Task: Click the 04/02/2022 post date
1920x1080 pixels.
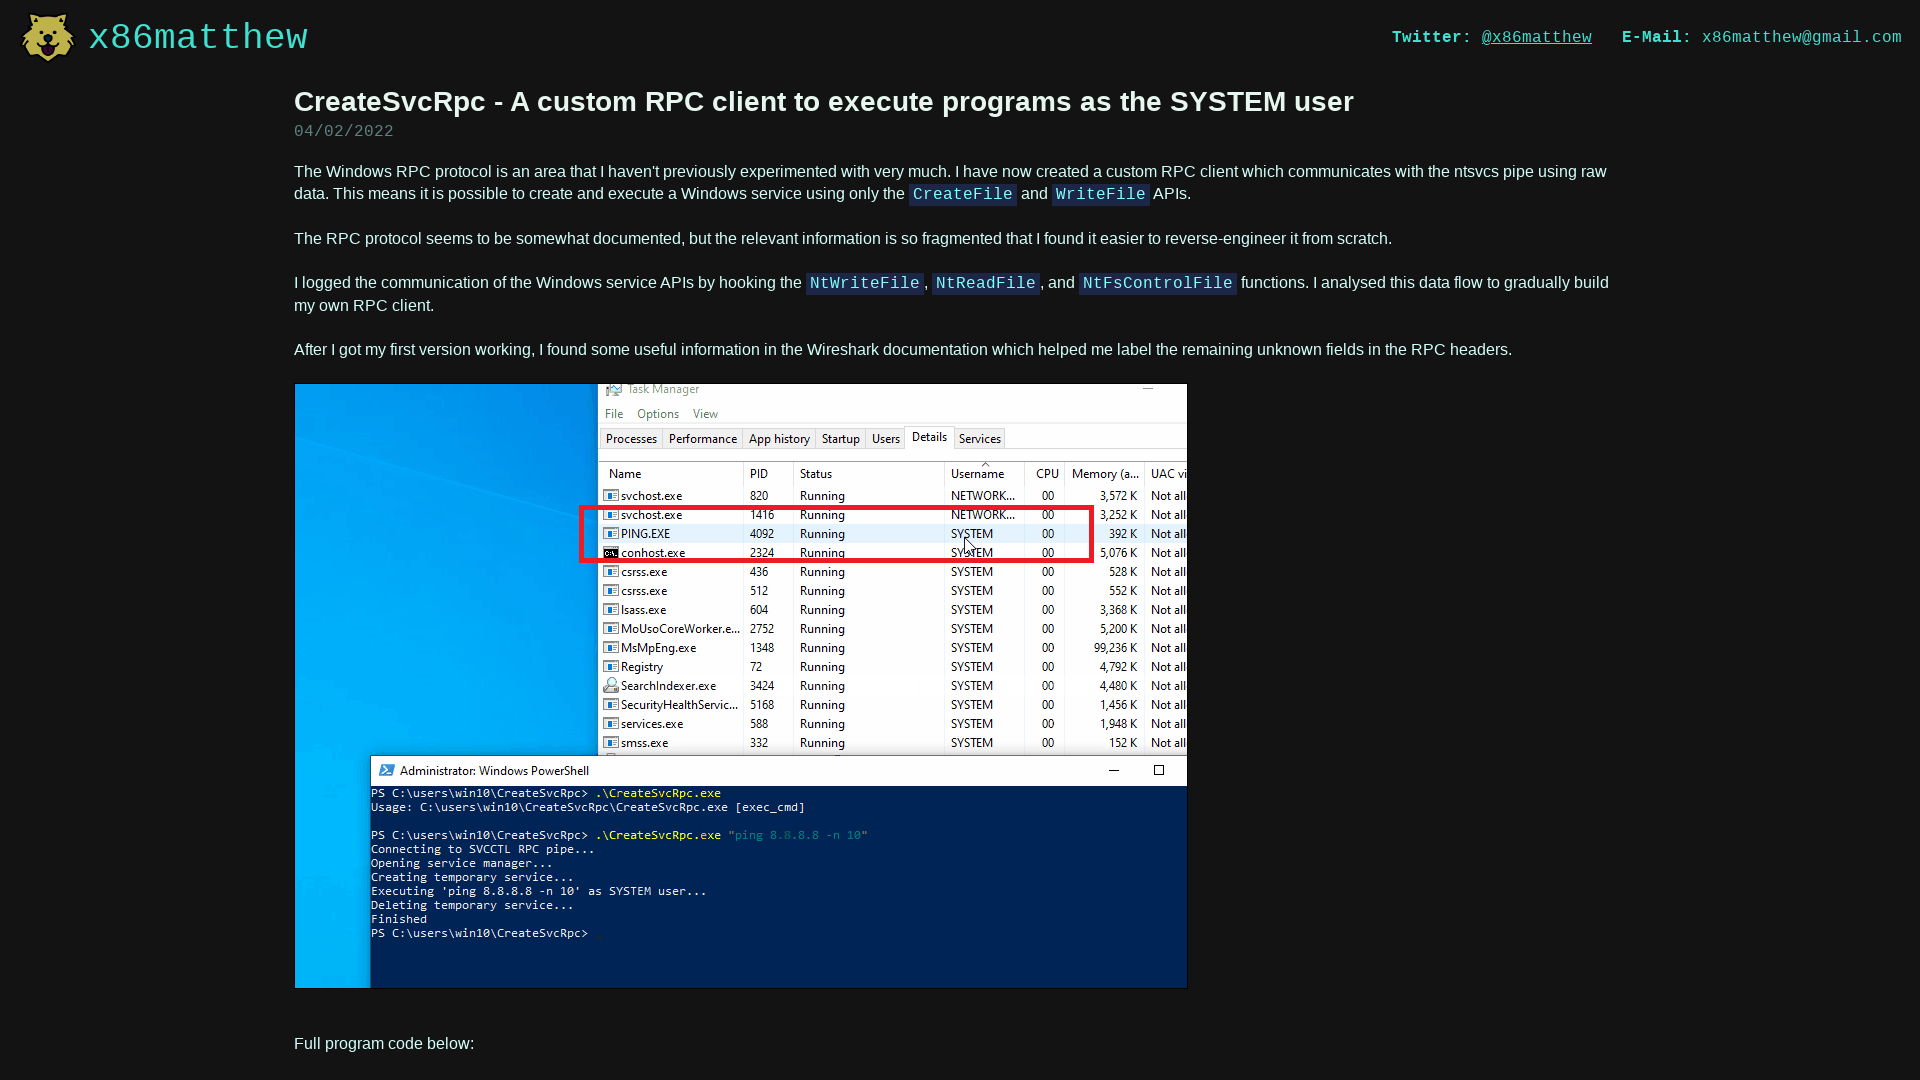Action: pyautogui.click(x=343, y=131)
